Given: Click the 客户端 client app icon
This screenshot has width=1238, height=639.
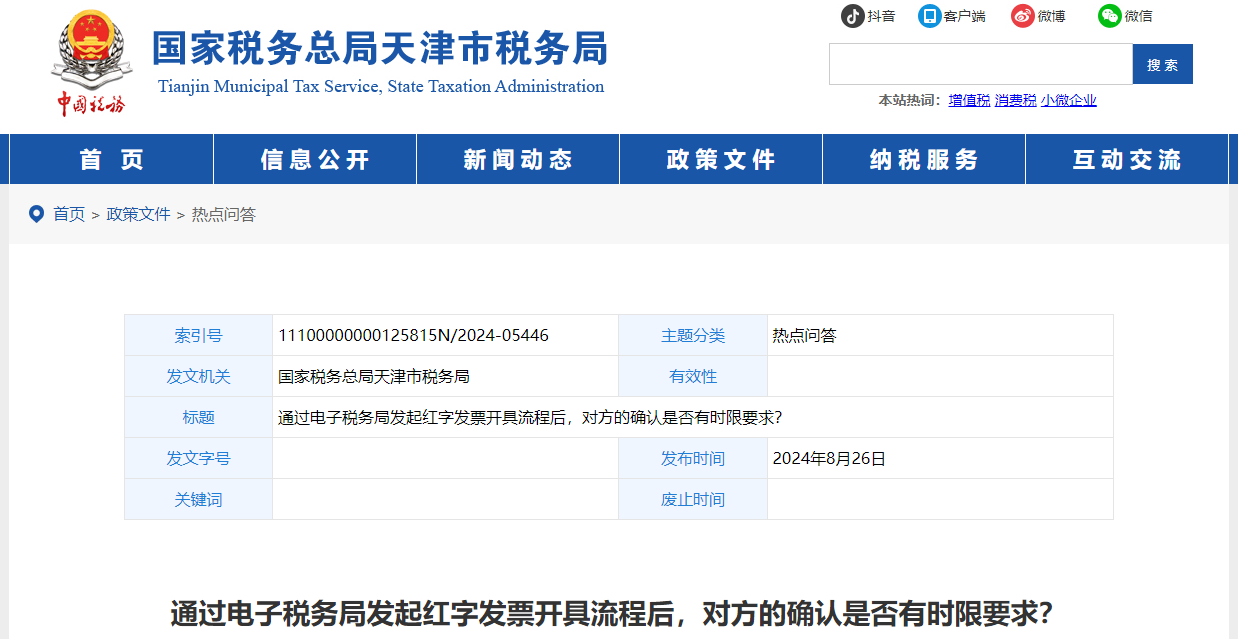Looking at the screenshot, I should (x=931, y=16).
